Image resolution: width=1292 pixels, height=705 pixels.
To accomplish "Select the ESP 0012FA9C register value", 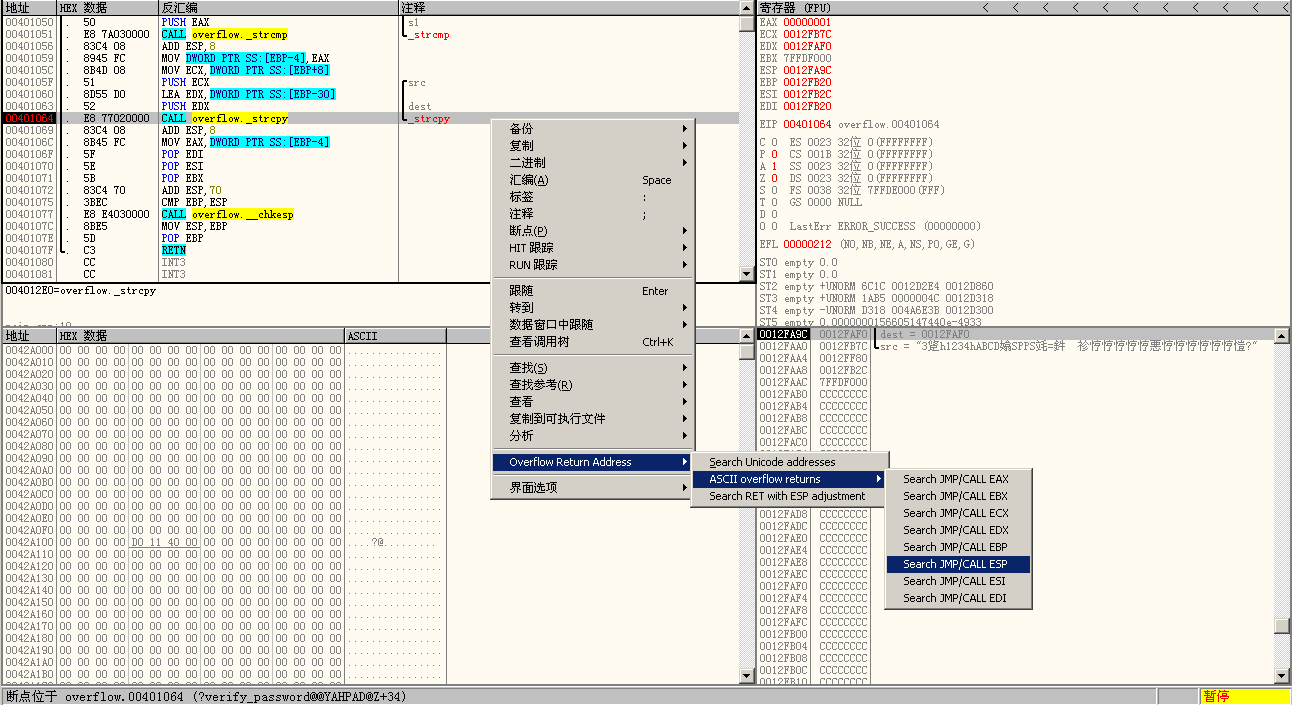I will coord(807,70).
